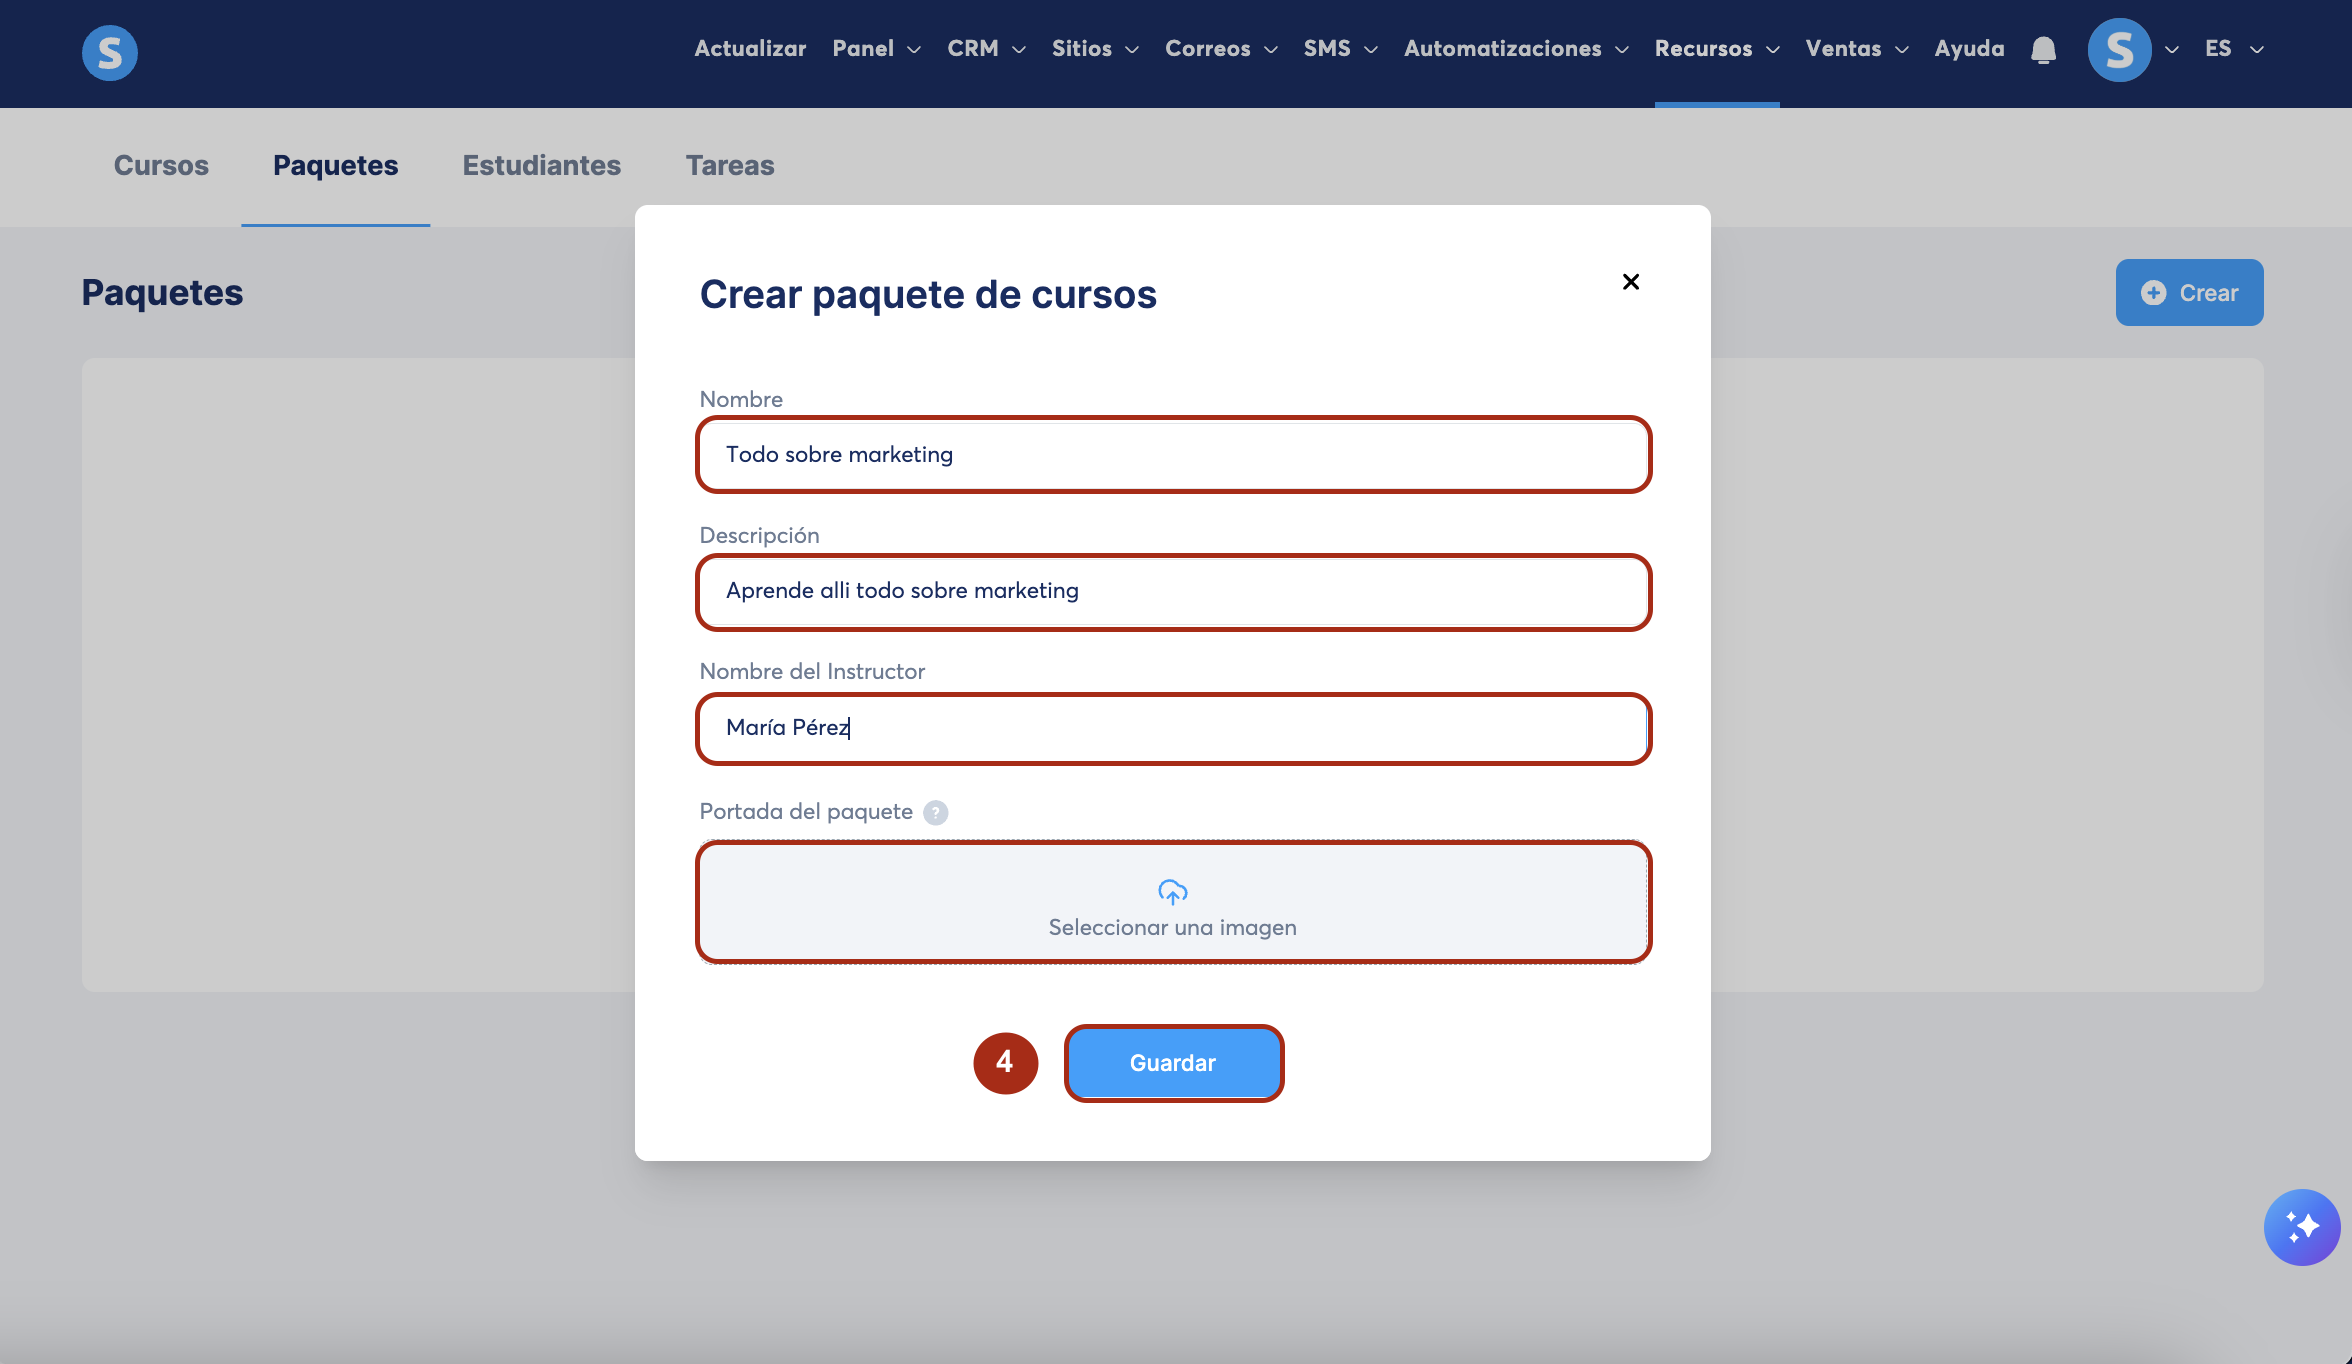Viewport: 2352px width, 1364px height.
Task: Click the Seleccionar una imagen upload area
Action: pyautogui.click(x=1172, y=927)
